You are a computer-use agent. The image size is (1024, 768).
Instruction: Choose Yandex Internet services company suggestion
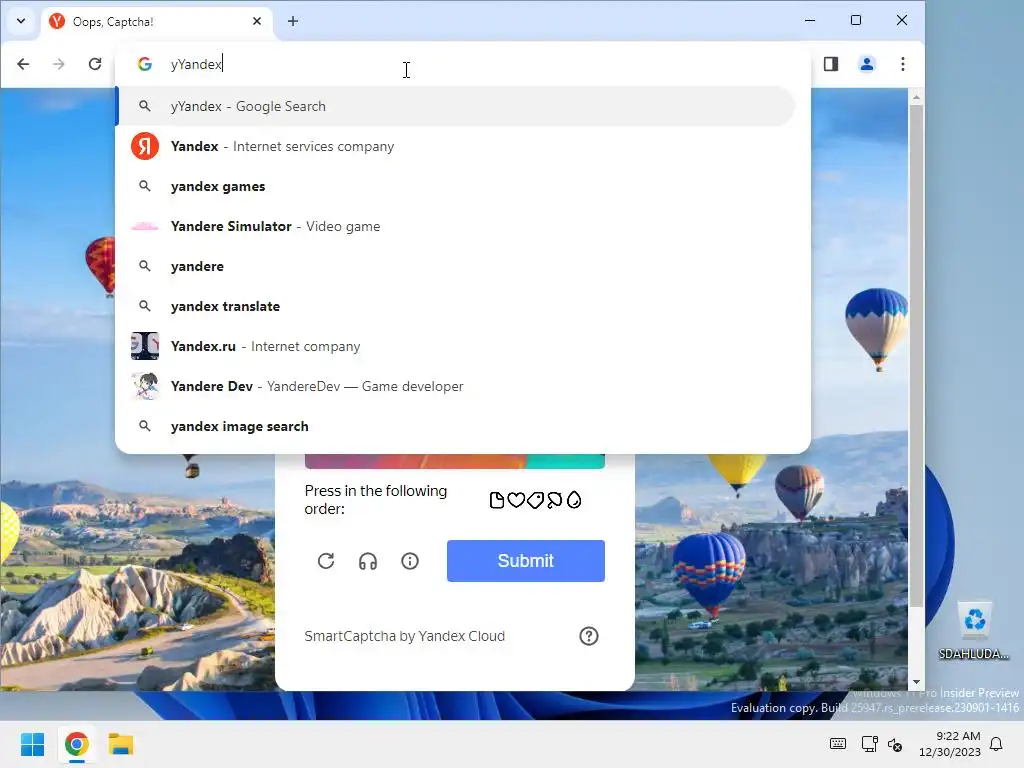tap(455, 146)
